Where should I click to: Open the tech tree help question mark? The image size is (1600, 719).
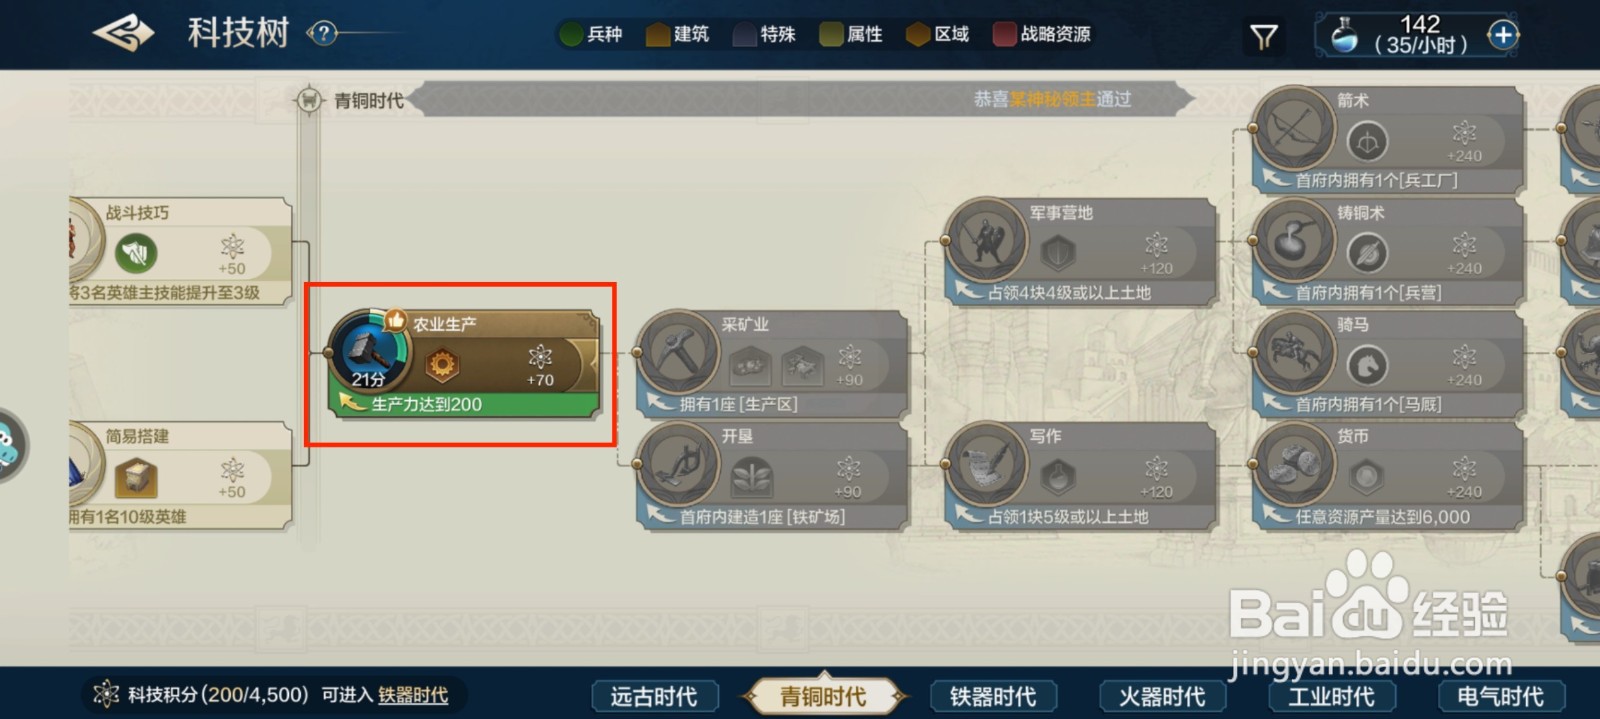point(322,33)
